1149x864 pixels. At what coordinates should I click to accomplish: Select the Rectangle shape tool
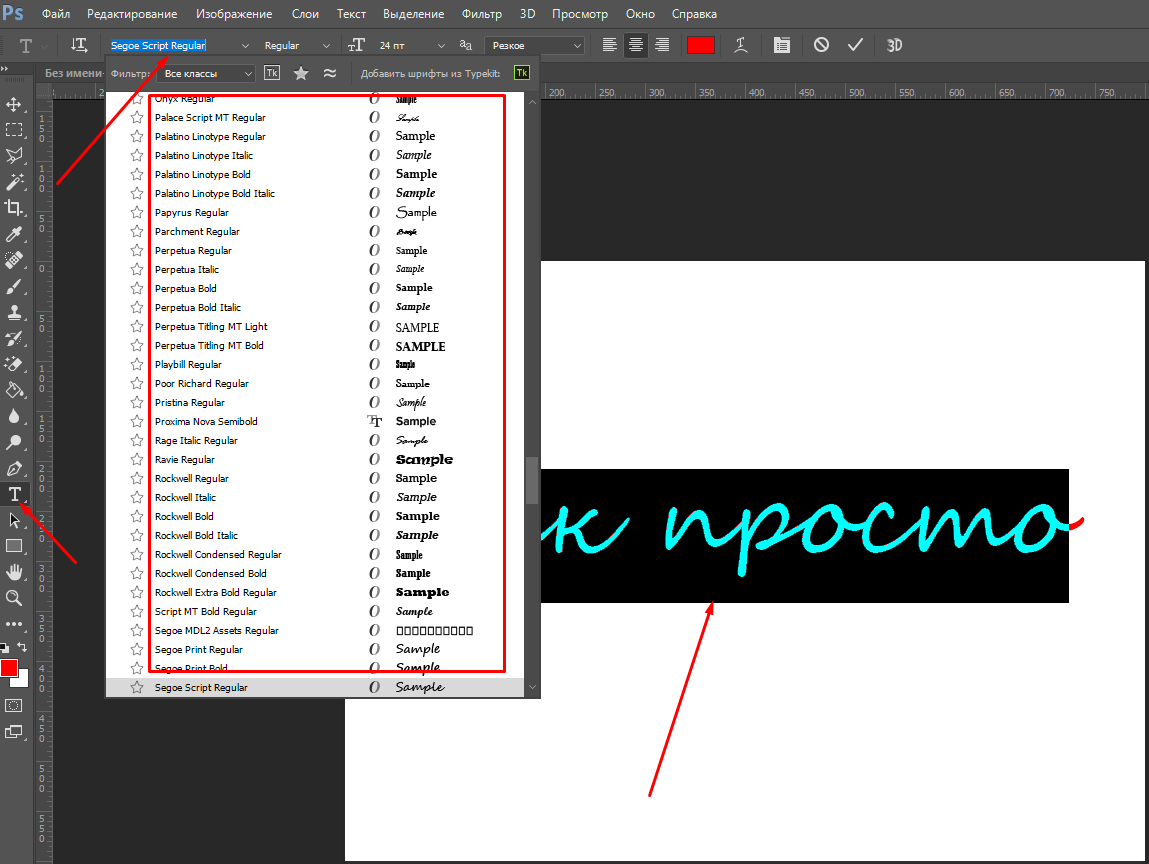click(14, 546)
